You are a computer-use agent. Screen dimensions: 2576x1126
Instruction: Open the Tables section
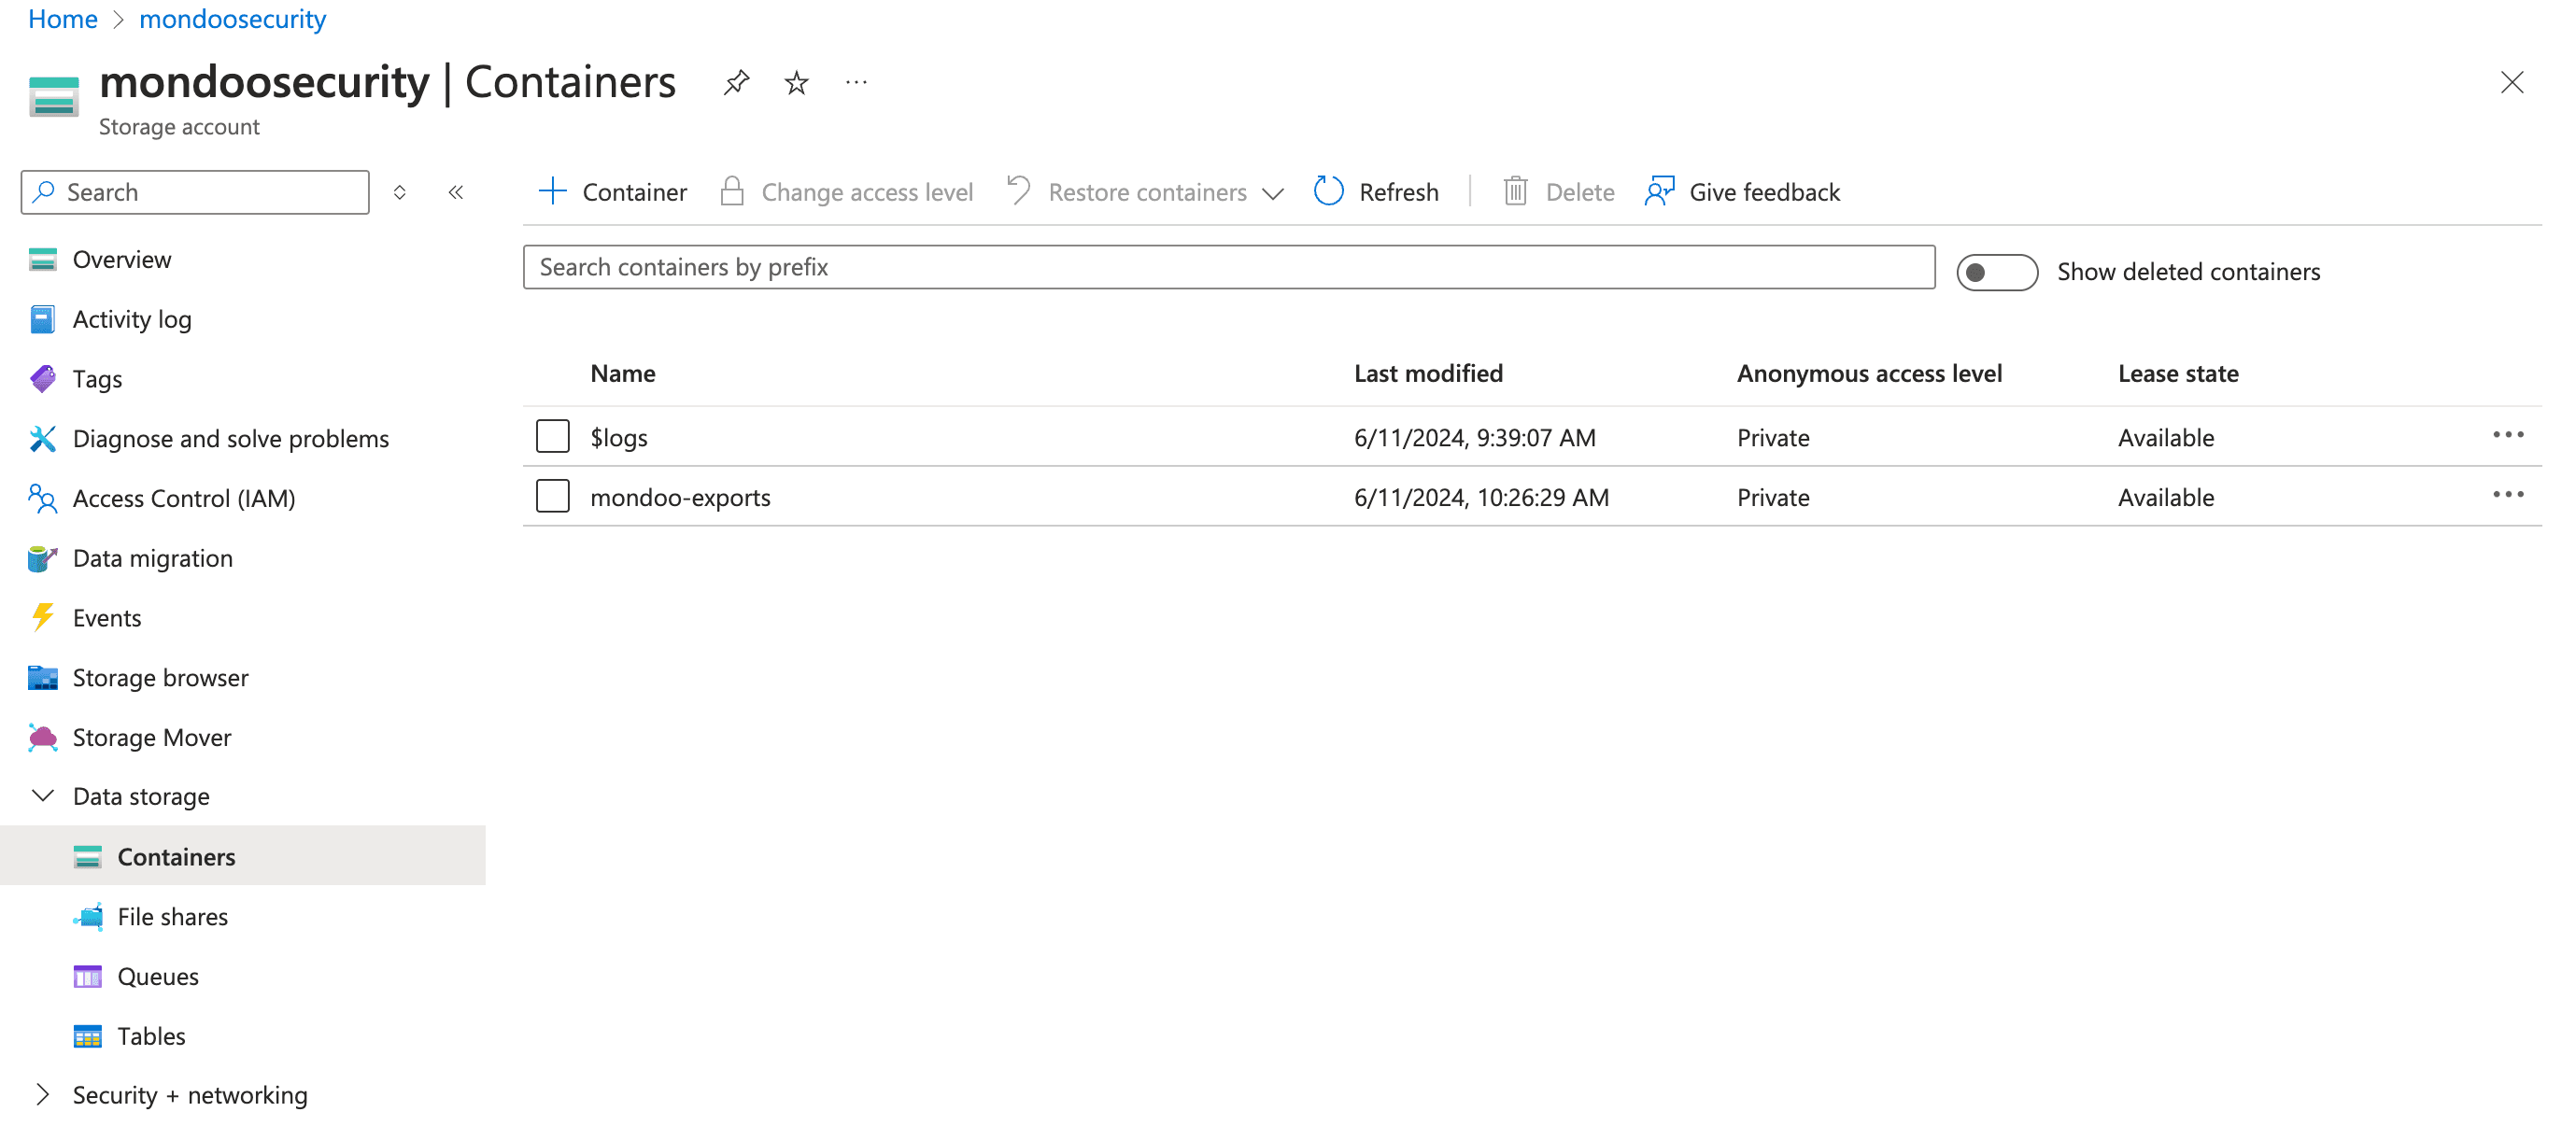[151, 1036]
